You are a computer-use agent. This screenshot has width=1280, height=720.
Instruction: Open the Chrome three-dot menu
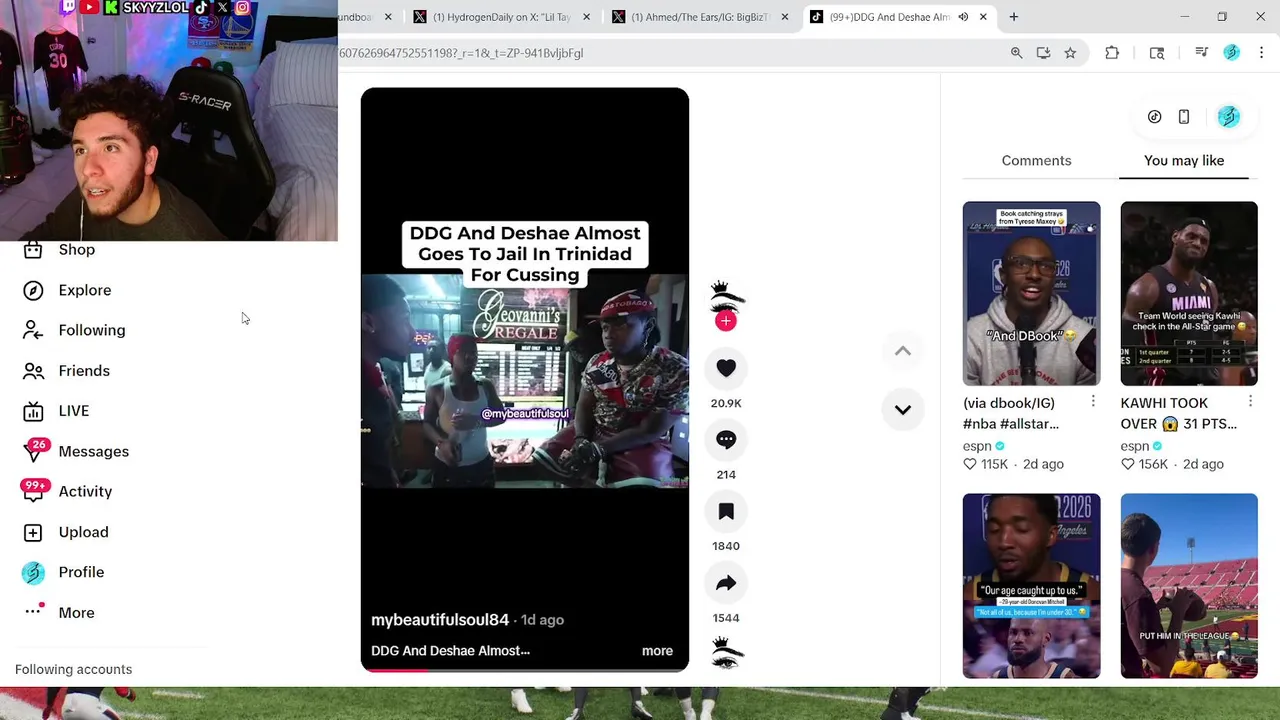coord(1261,53)
